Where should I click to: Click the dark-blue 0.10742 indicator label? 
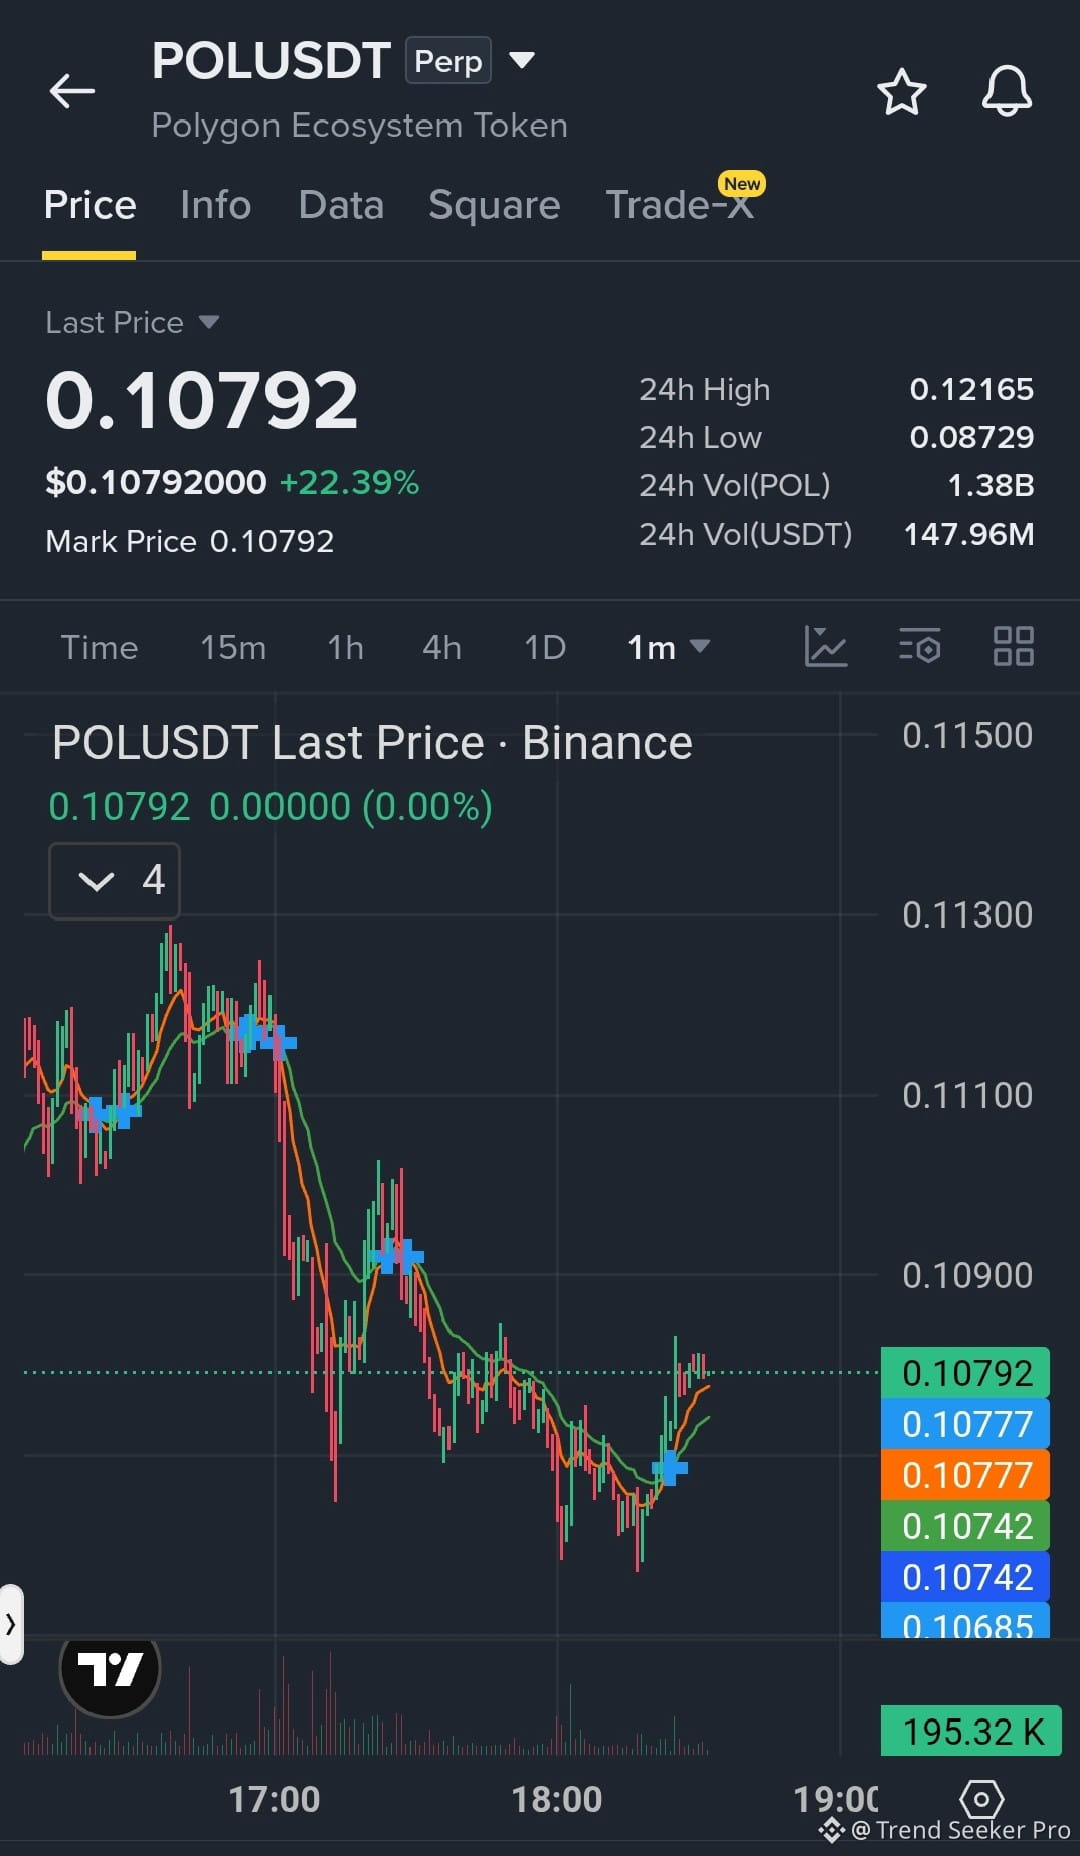965,1577
